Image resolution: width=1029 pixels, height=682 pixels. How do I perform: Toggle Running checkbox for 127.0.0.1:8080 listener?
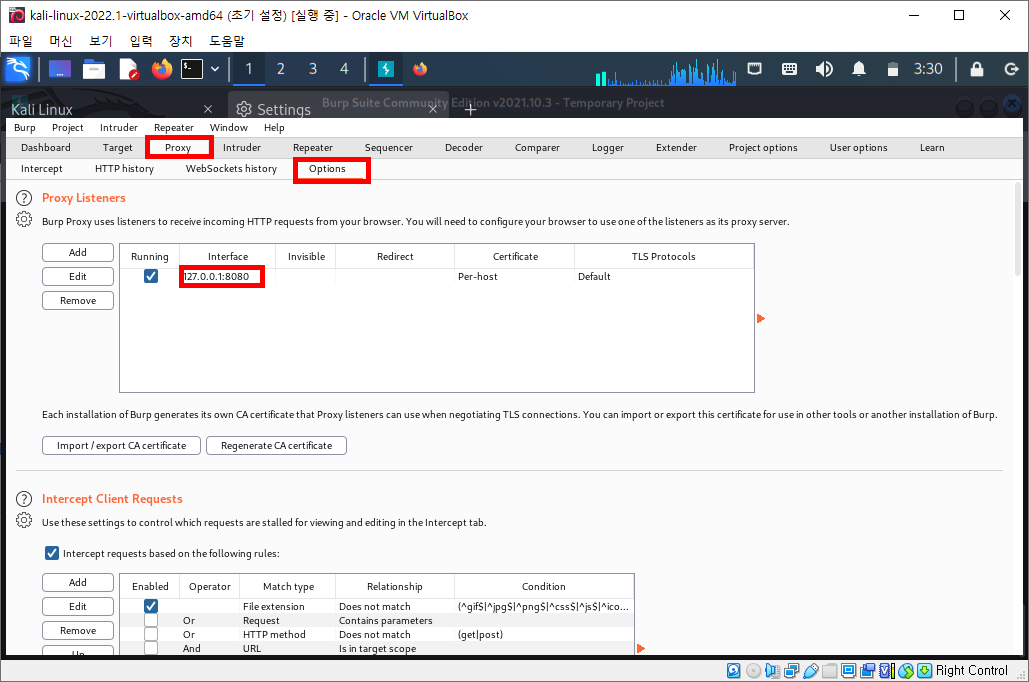151,276
